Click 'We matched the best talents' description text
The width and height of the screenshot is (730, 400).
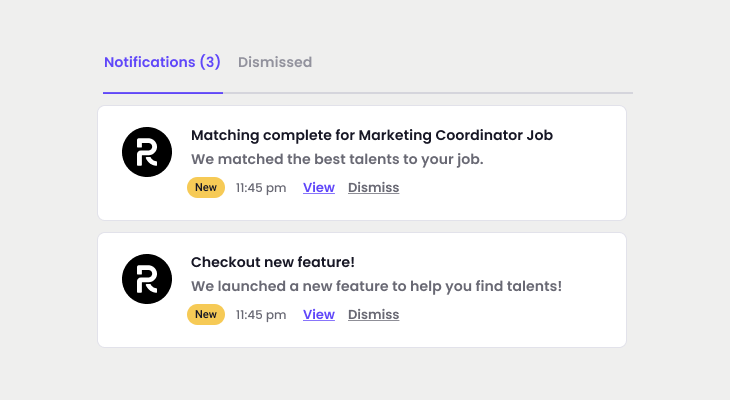(337, 159)
